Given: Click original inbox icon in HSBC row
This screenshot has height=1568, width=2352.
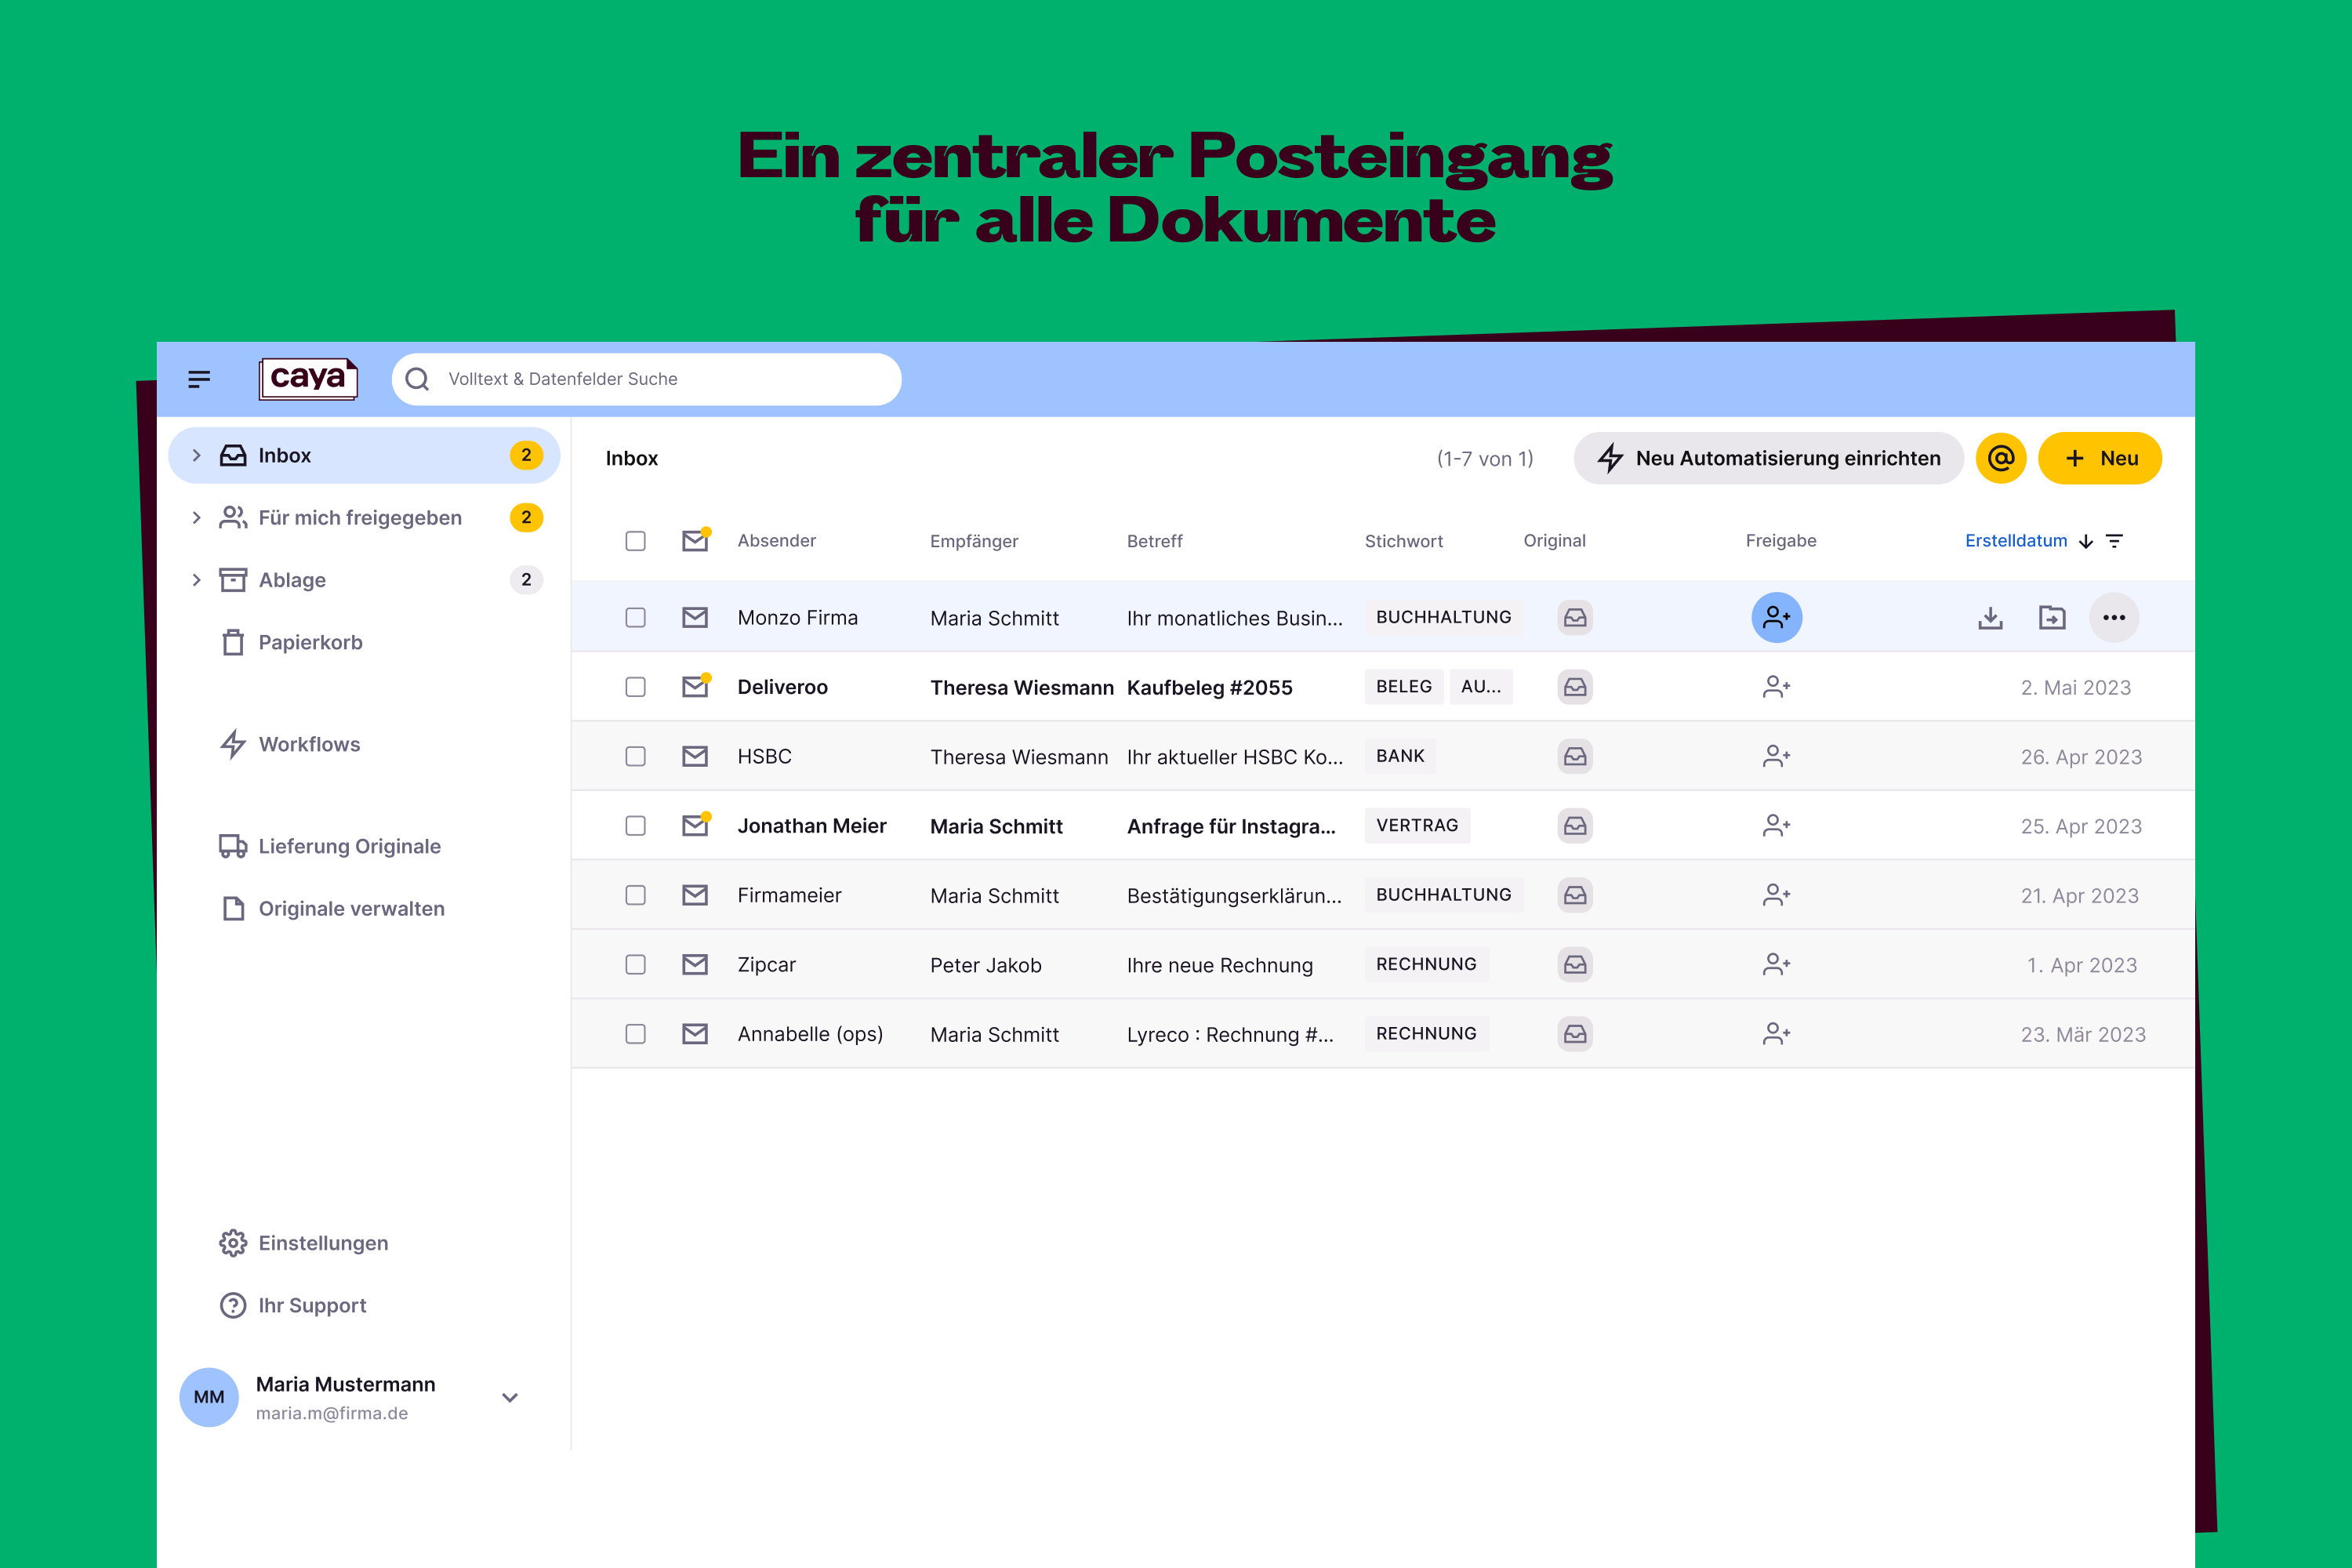Looking at the screenshot, I should (x=1575, y=757).
